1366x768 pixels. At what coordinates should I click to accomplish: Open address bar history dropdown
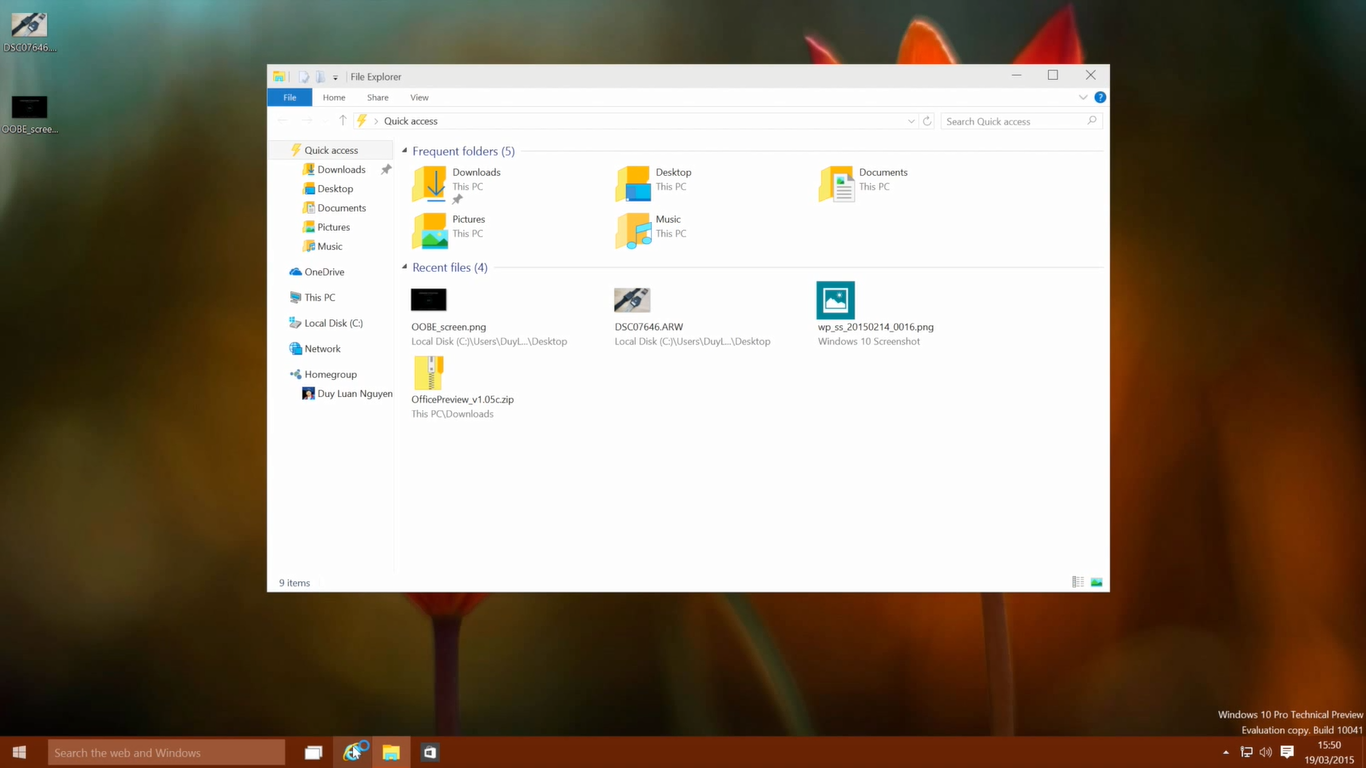911,121
